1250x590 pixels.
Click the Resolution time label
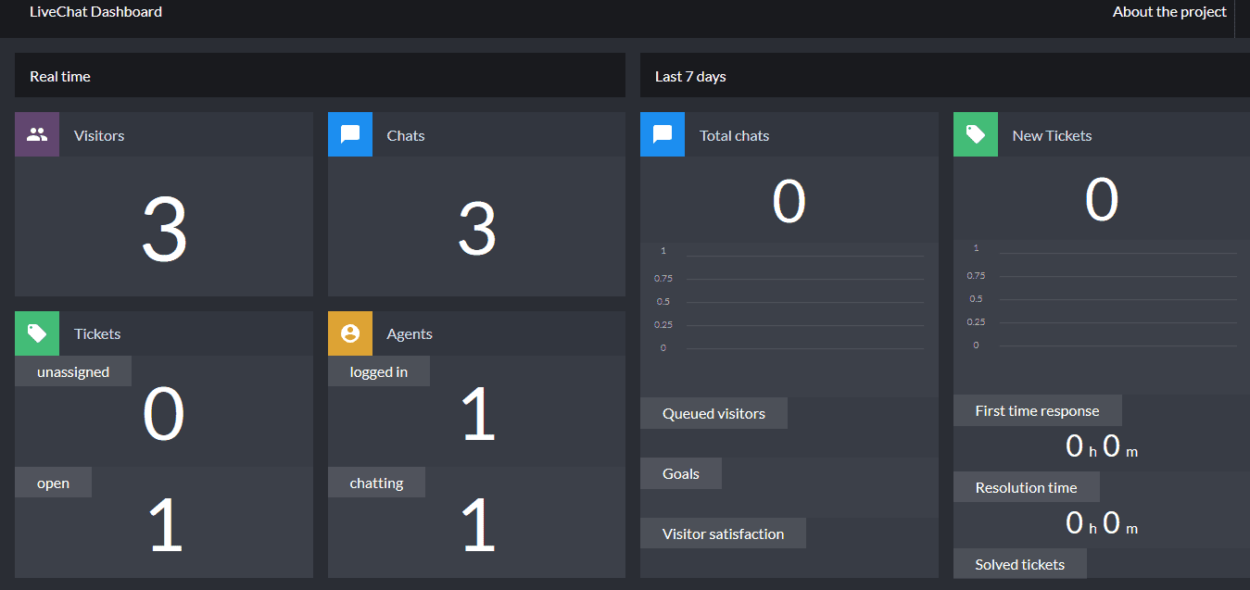pos(1026,487)
